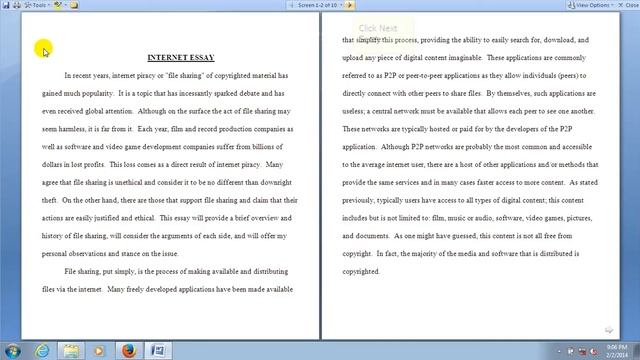Click the Action Center flag tray icon

coord(571,351)
